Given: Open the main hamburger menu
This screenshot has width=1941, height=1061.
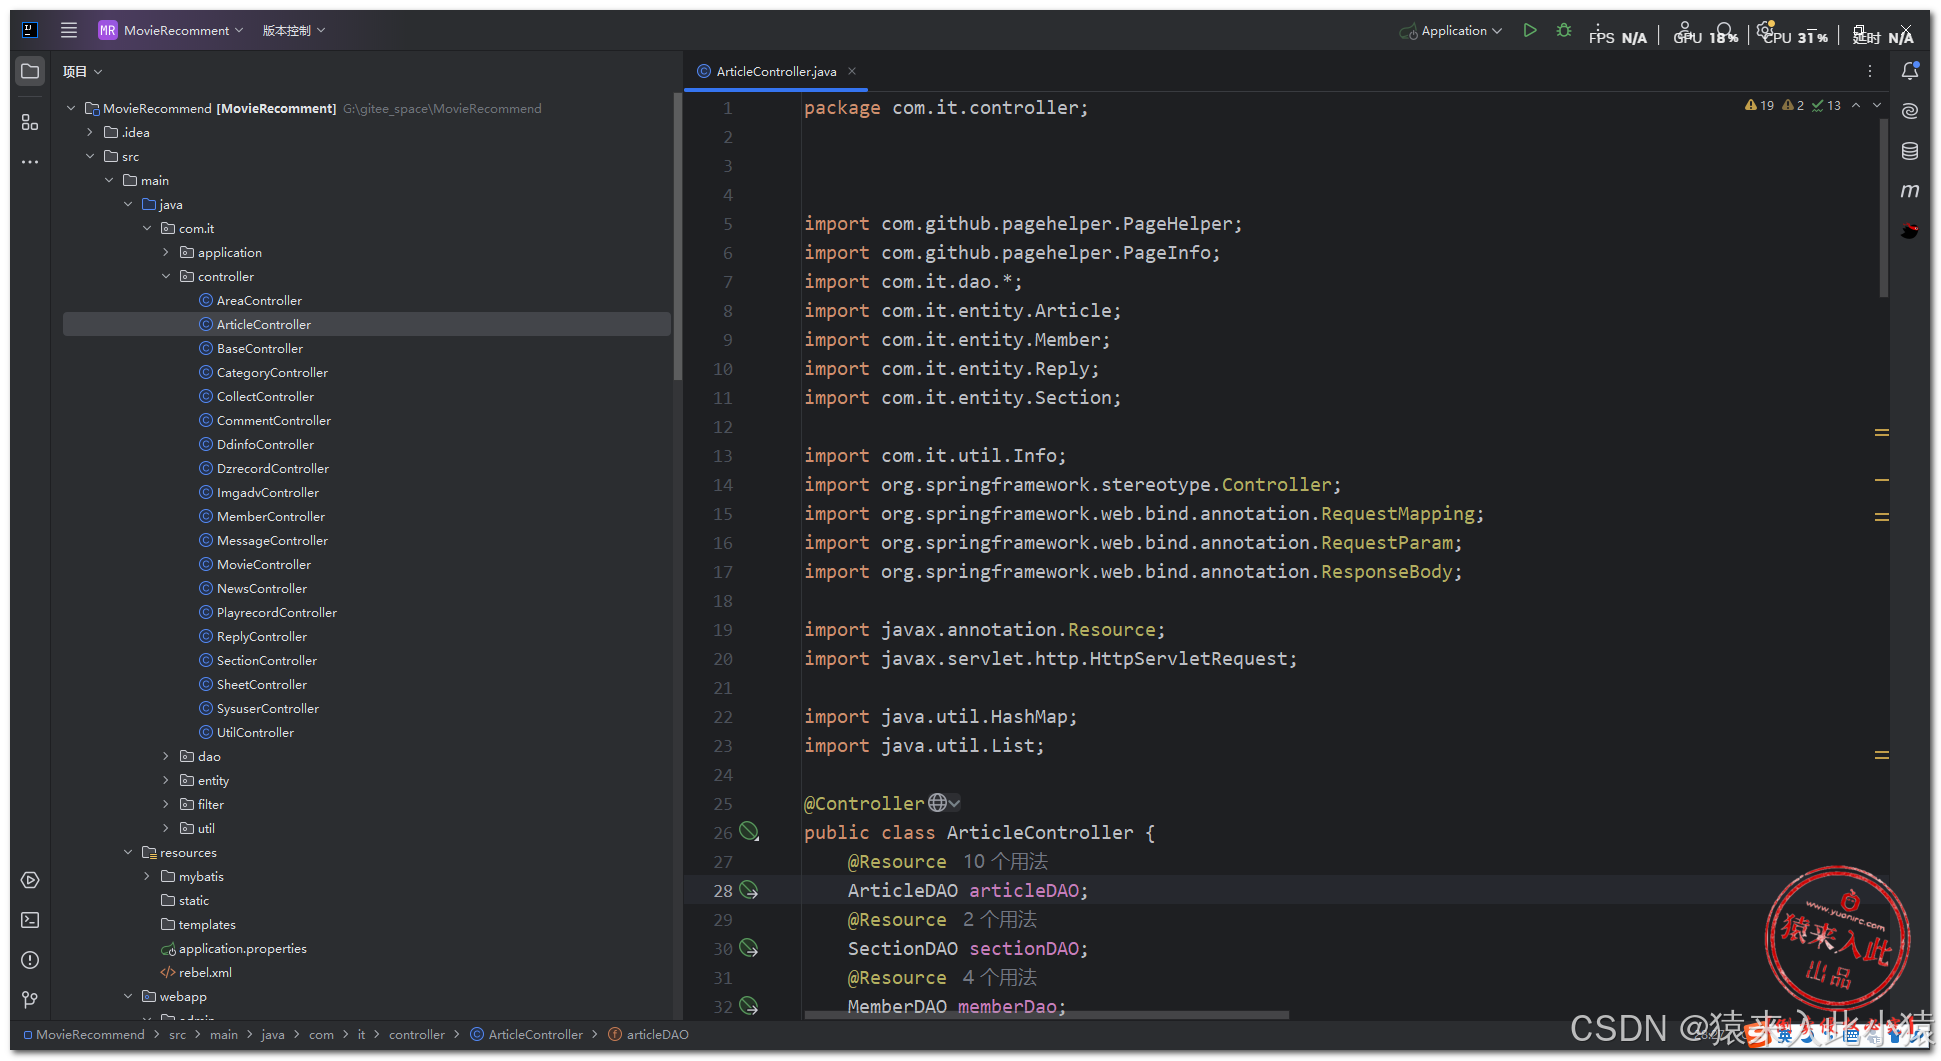Looking at the screenshot, I should click(x=68, y=30).
